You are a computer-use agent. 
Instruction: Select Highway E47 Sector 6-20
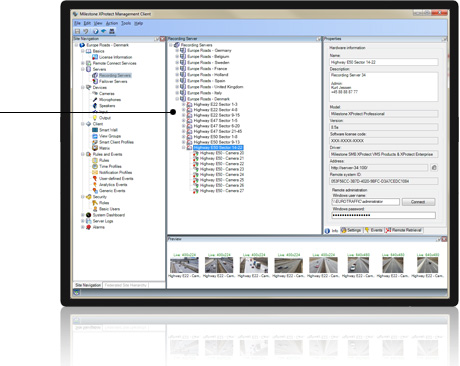coord(217,126)
